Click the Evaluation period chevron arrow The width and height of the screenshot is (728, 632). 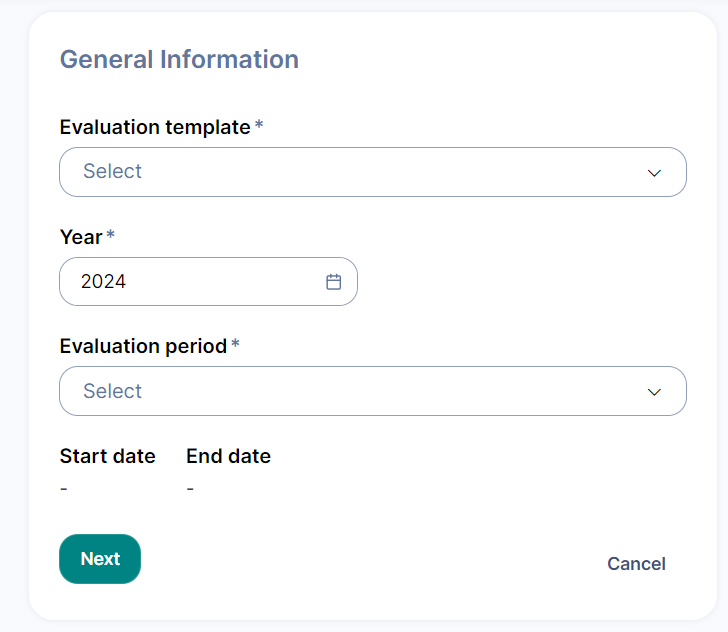654,392
